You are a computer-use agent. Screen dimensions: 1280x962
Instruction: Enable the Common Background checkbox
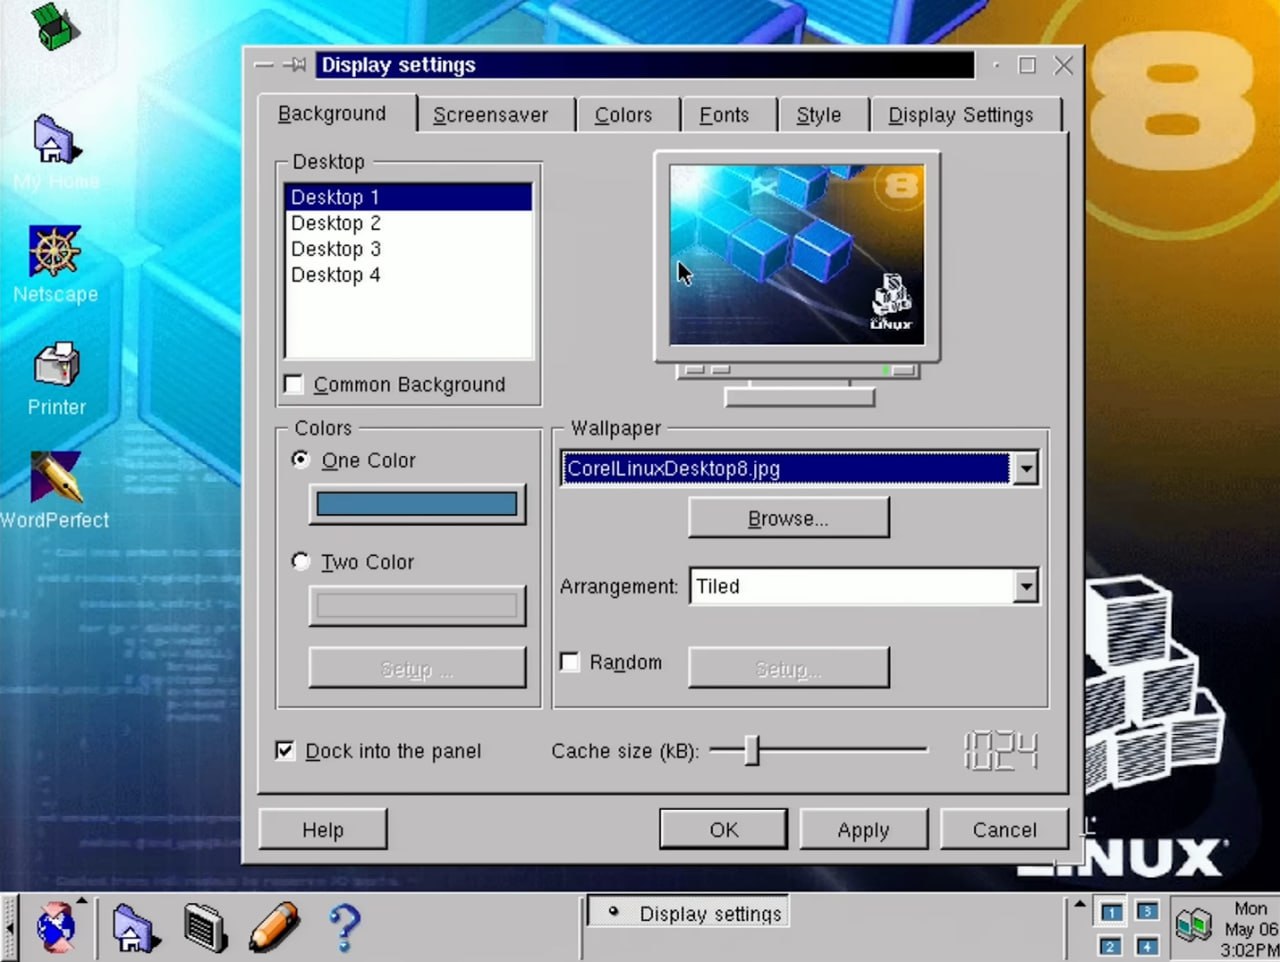pyautogui.click(x=294, y=385)
